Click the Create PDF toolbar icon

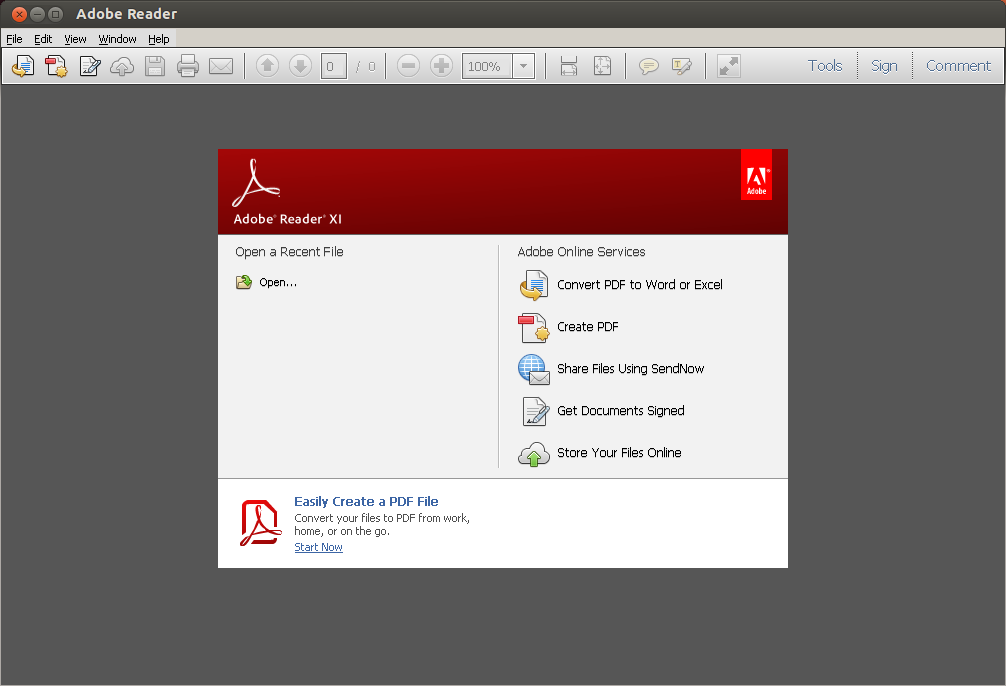point(56,66)
